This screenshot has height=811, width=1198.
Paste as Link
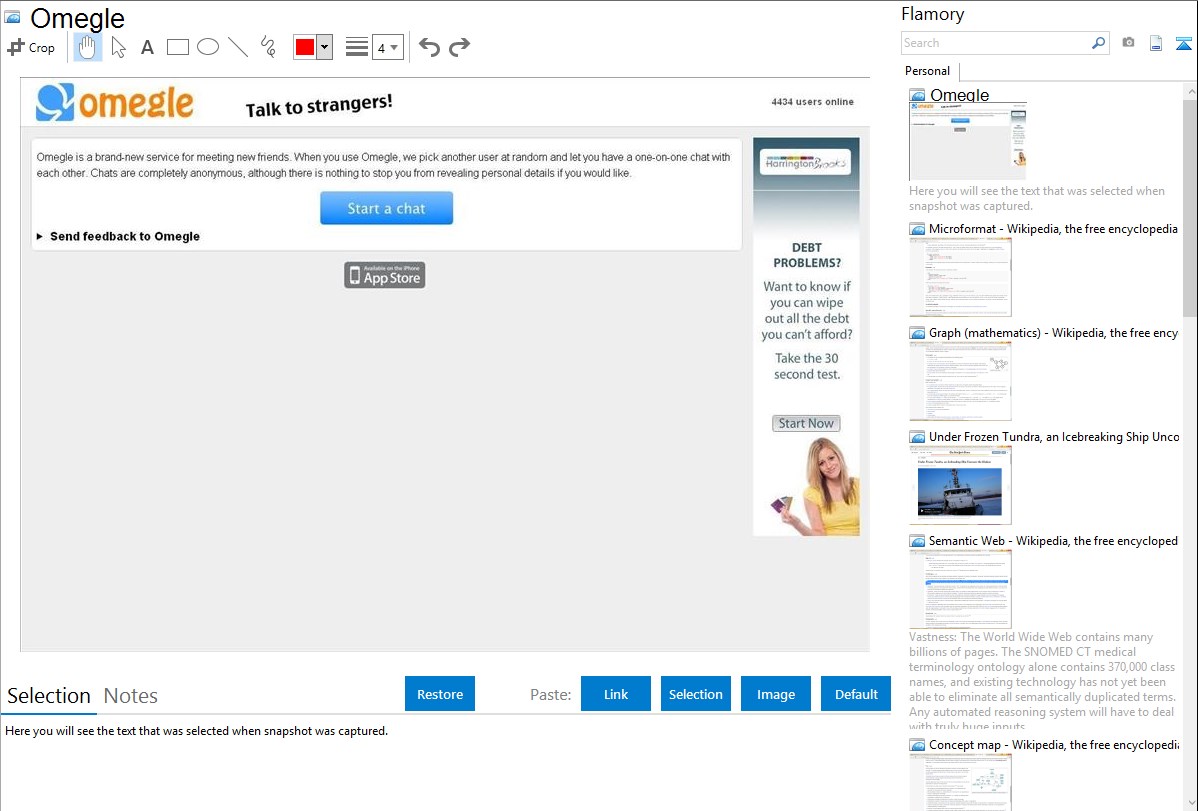pyautogui.click(x=616, y=693)
